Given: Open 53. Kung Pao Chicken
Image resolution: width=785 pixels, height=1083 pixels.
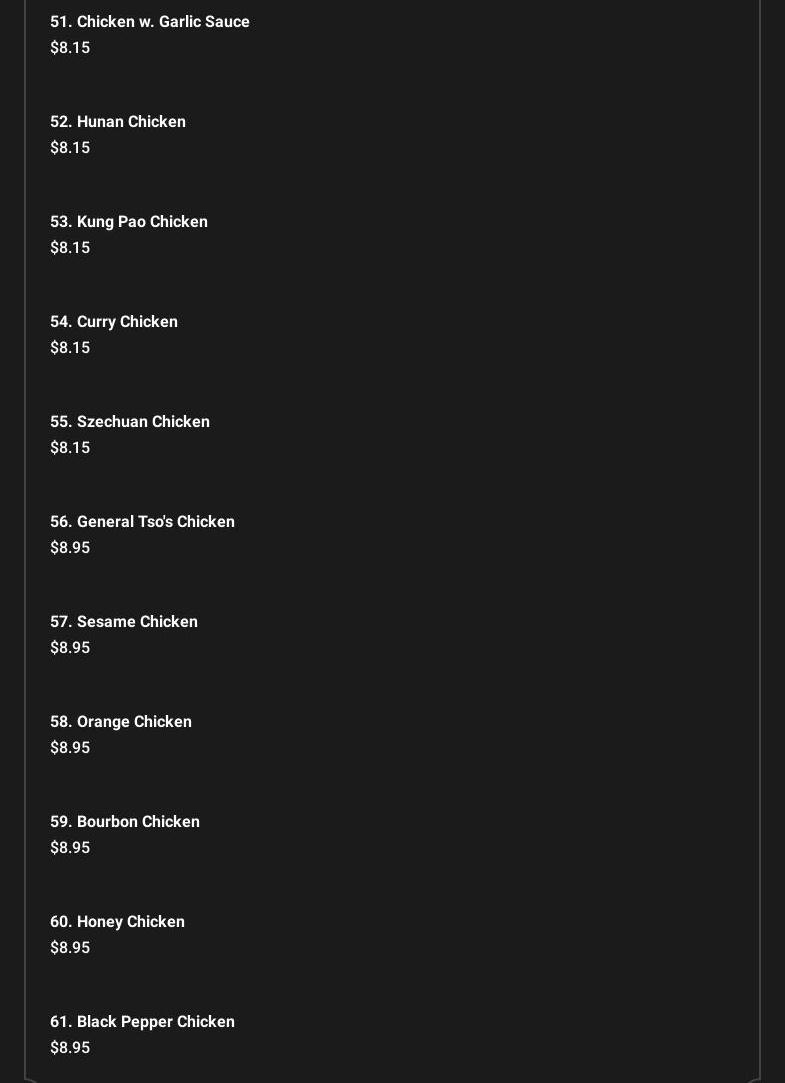Looking at the screenshot, I should click(x=129, y=222).
